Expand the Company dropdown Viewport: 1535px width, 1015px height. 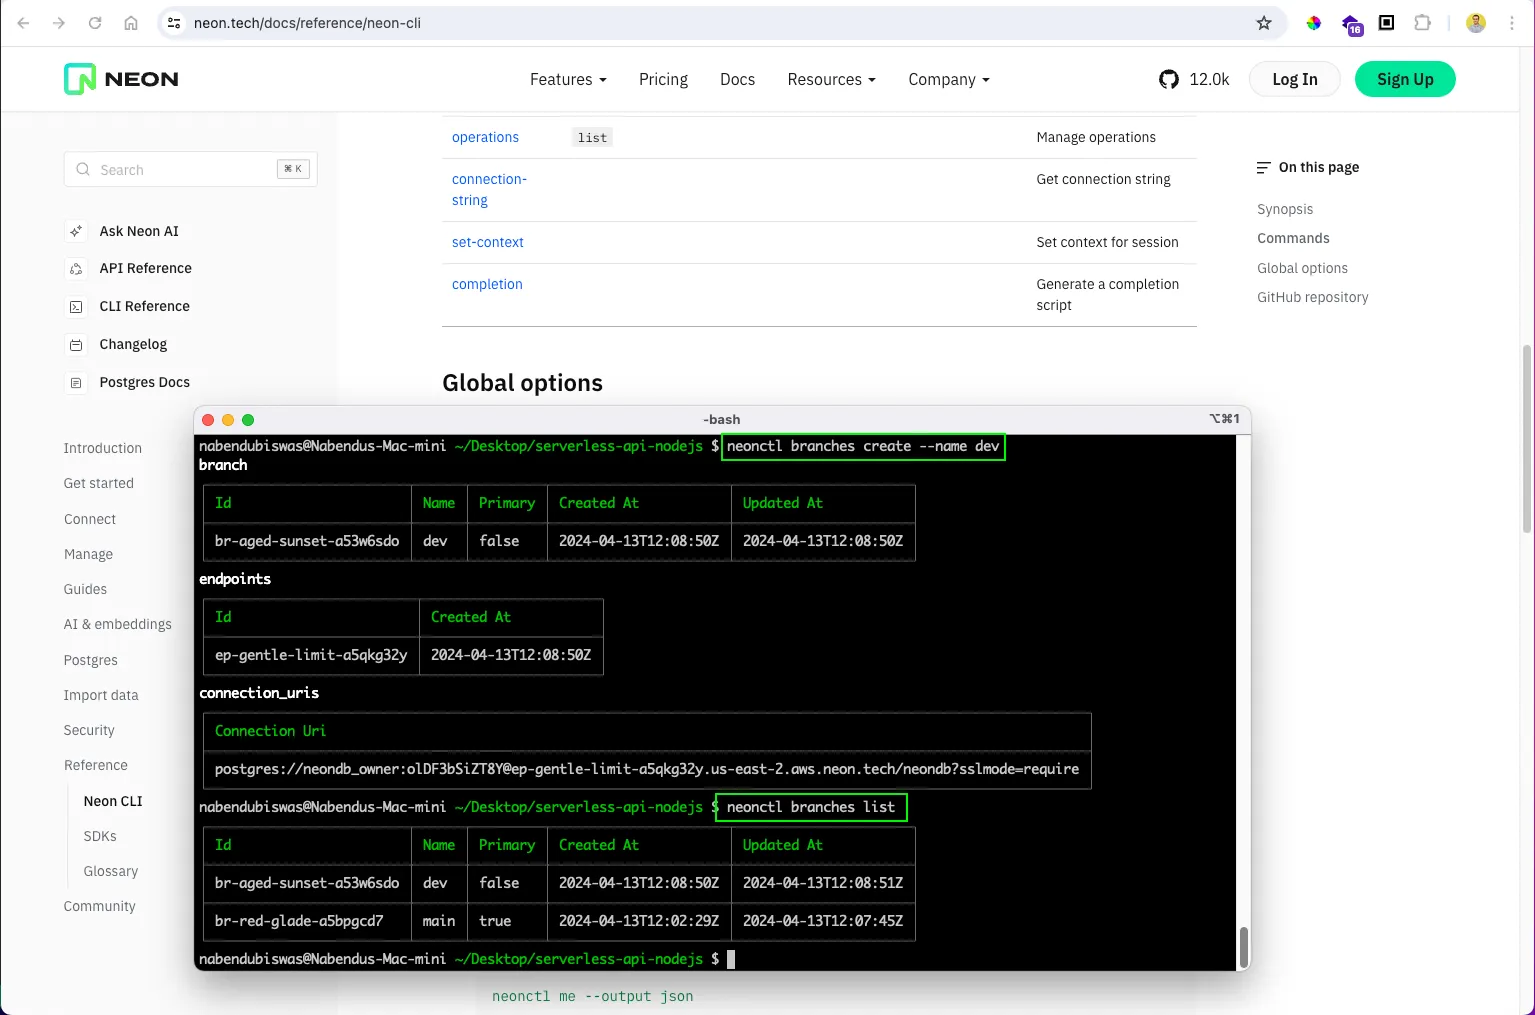tap(948, 79)
